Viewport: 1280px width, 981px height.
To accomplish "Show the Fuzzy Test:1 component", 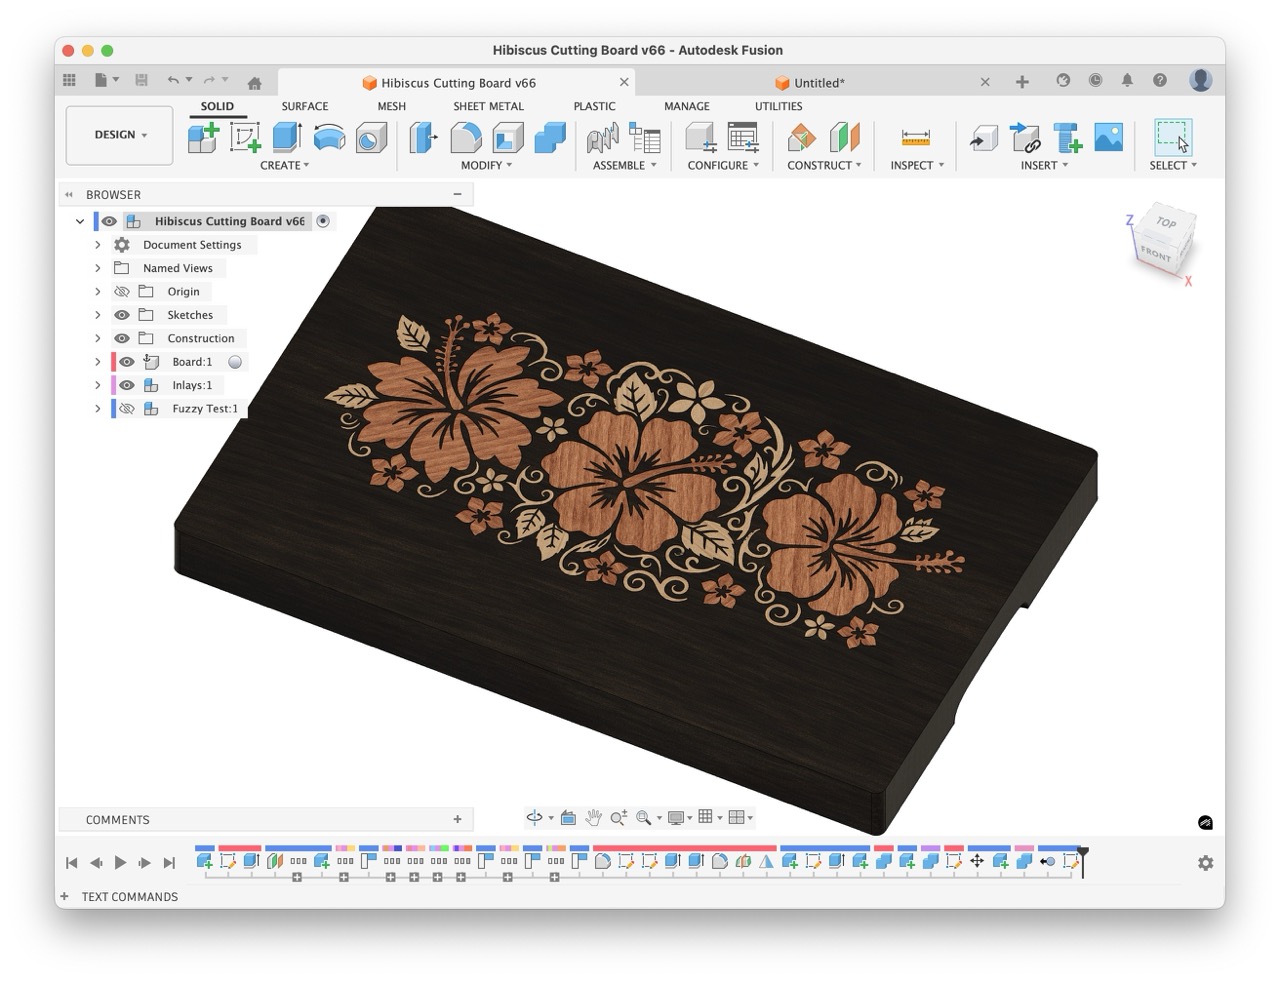I will coord(126,408).
